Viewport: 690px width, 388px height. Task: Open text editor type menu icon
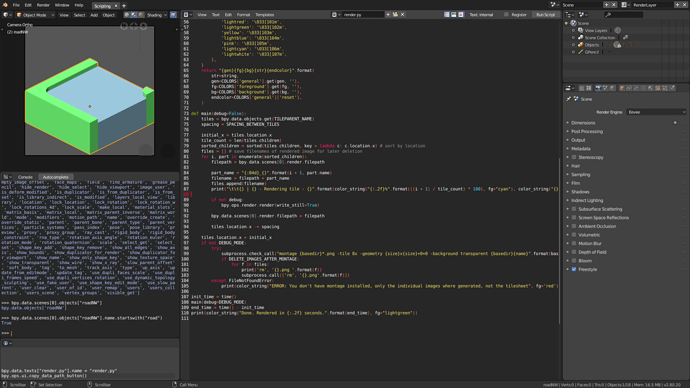pos(187,15)
